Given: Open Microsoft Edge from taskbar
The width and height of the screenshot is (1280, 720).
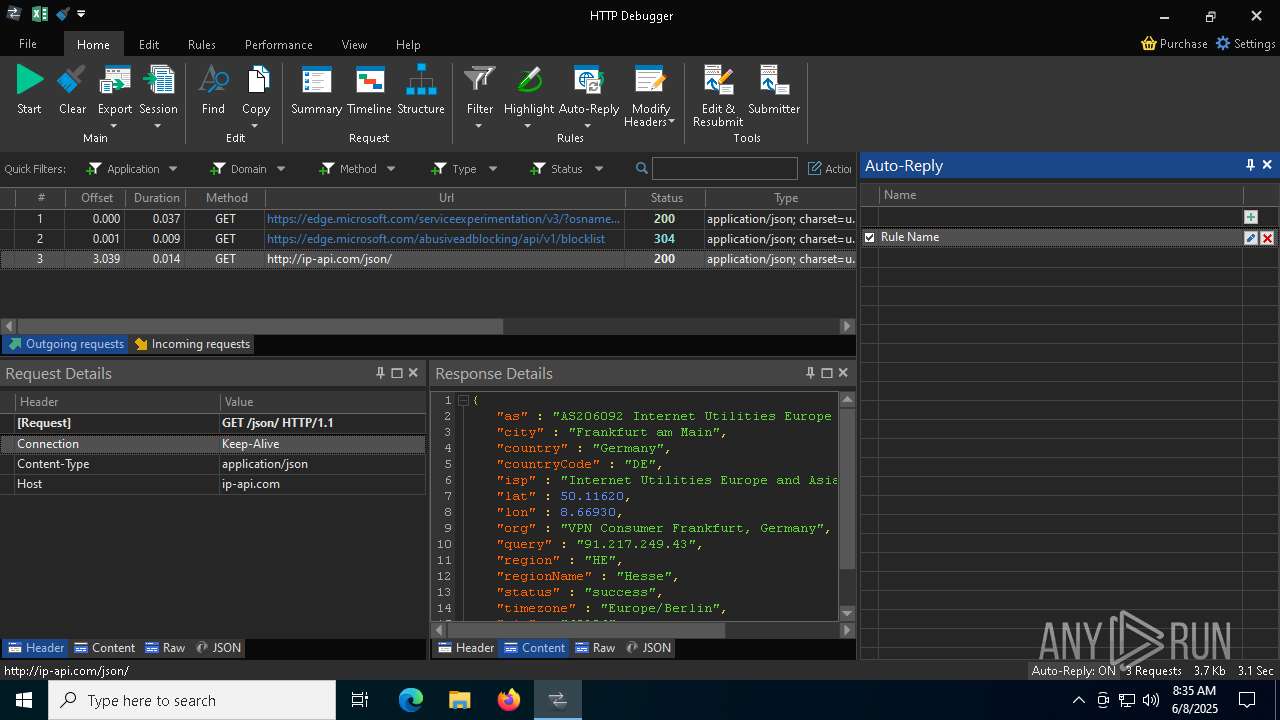Looking at the screenshot, I should (x=411, y=700).
